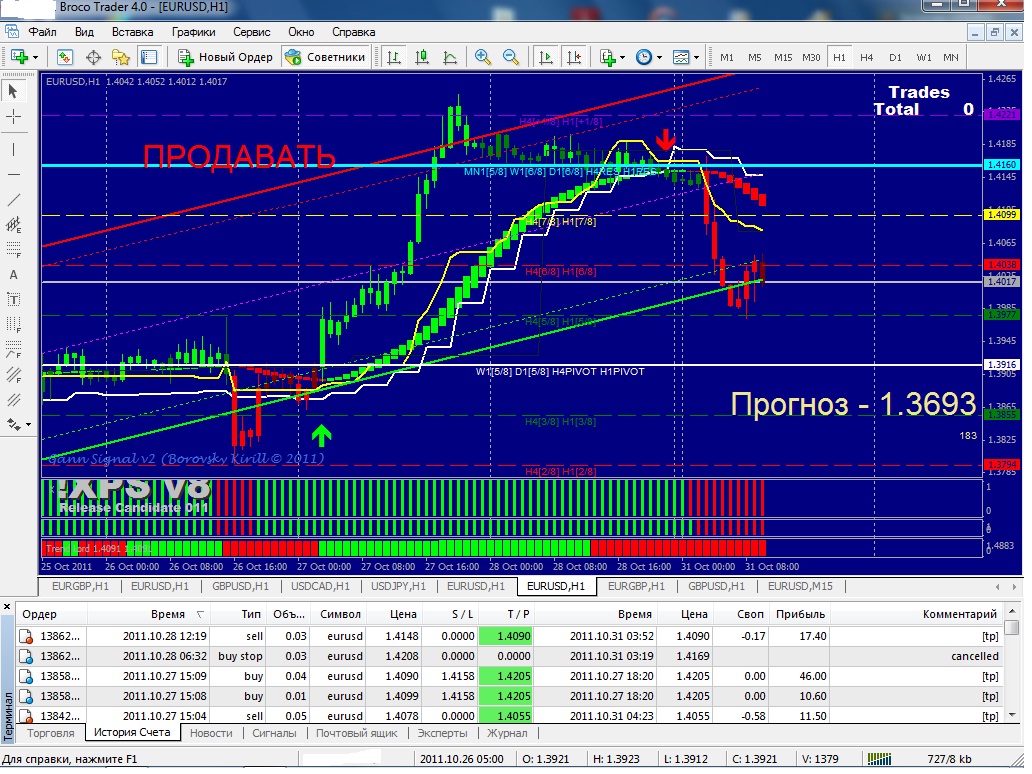
Task: Click the history table scroll down arrow
Action: pyautogui.click(x=1013, y=715)
